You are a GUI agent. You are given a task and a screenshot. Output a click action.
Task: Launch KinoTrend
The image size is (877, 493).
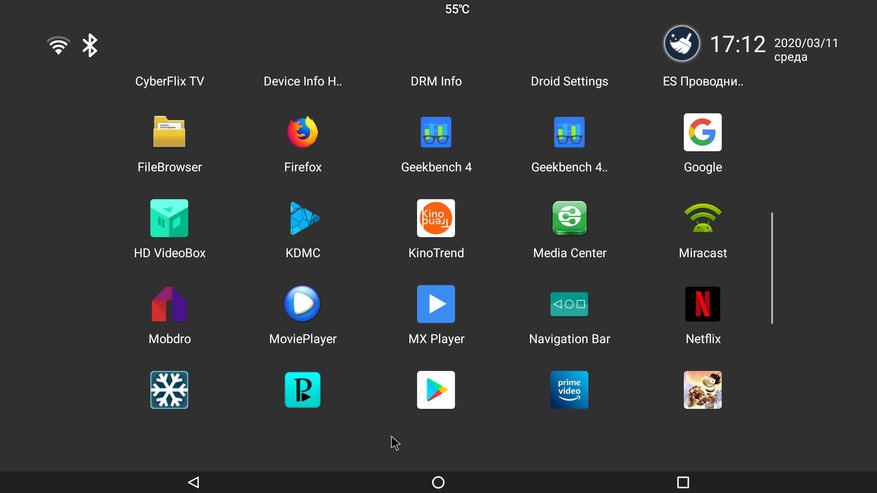pyautogui.click(x=436, y=218)
